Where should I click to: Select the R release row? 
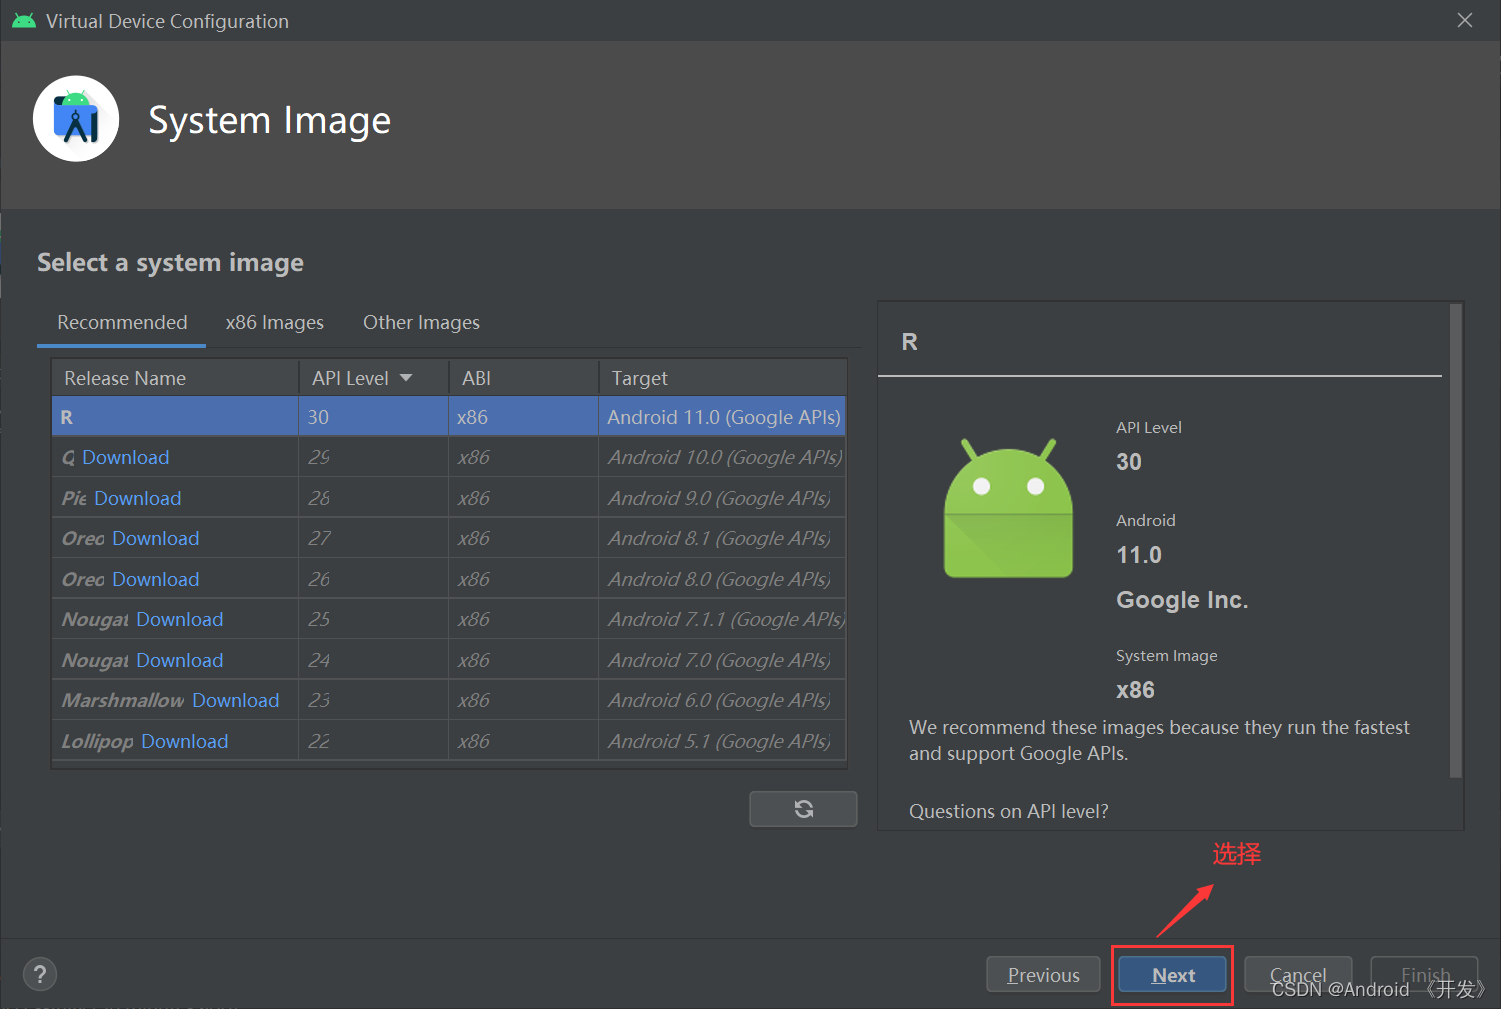tap(449, 417)
